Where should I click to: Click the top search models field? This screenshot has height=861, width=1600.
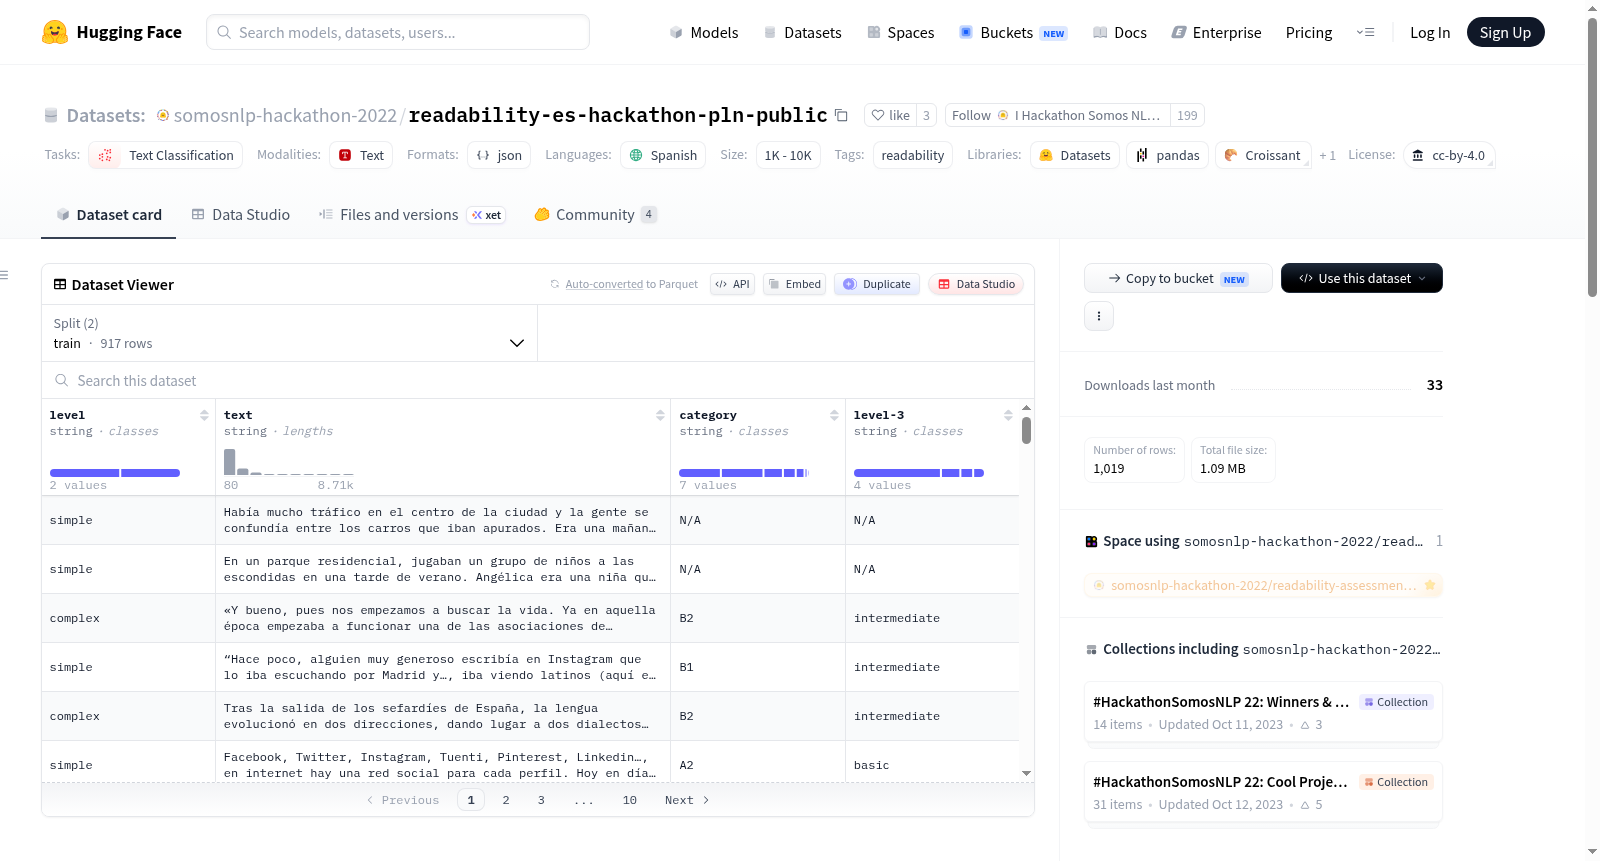coord(398,32)
